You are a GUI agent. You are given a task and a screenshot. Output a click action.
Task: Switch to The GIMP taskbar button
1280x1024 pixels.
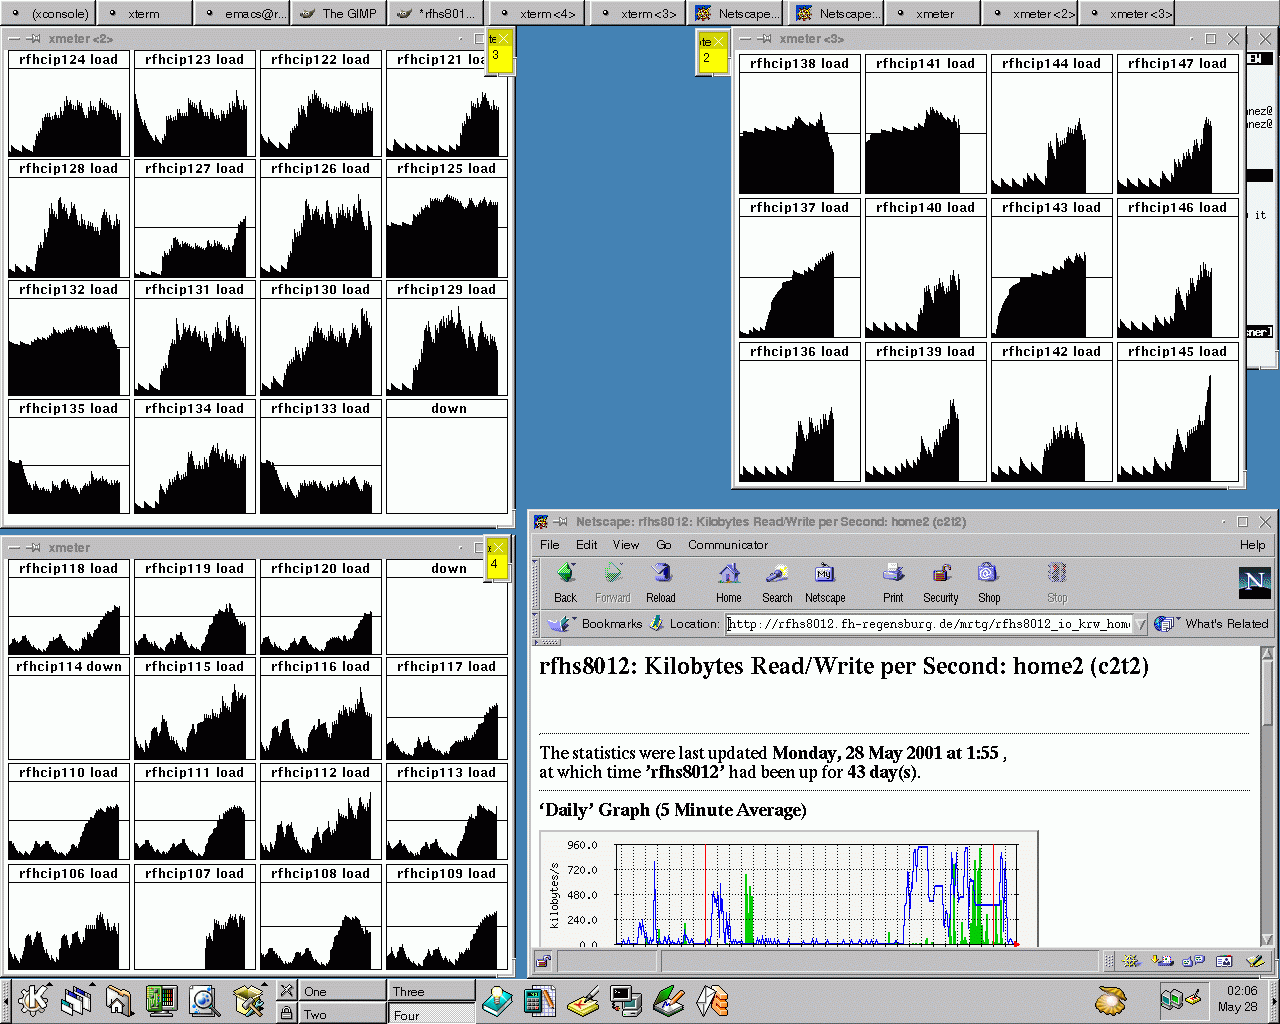339,14
